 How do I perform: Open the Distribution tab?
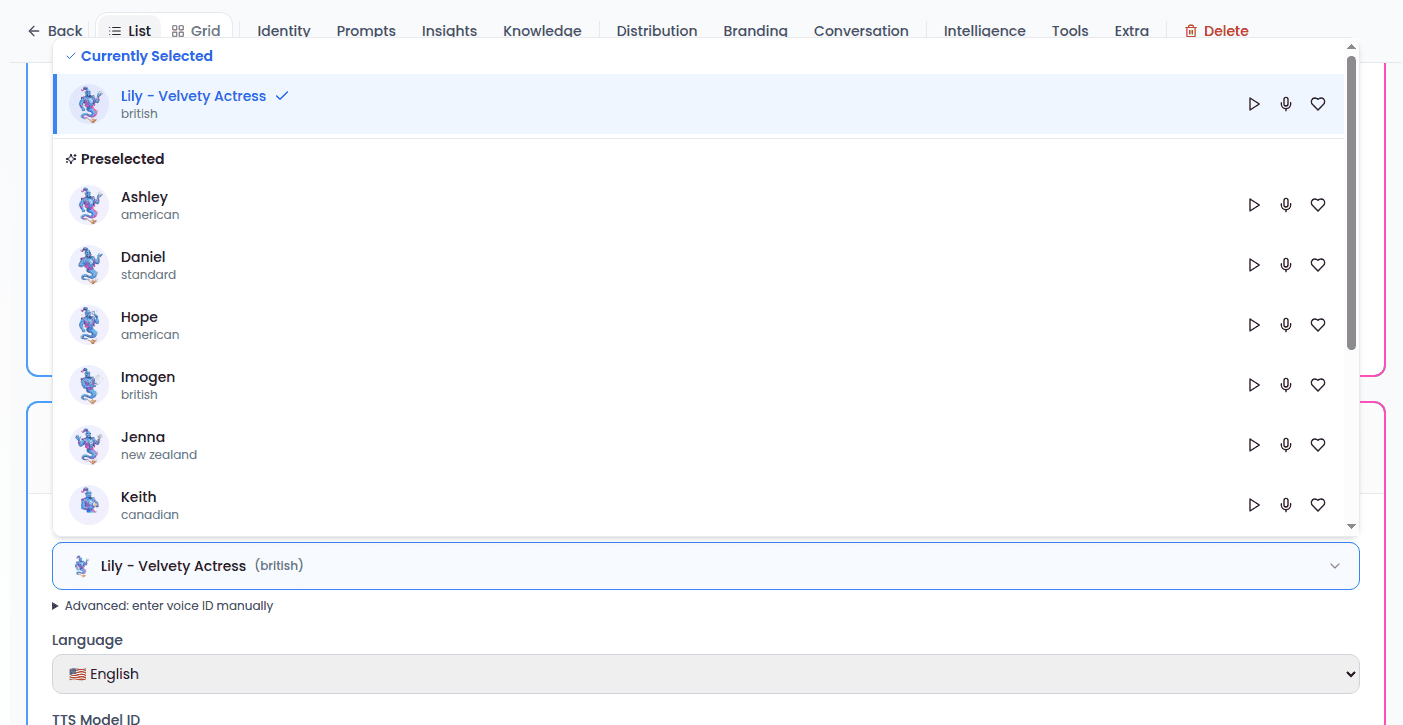pyautogui.click(x=657, y=31)
